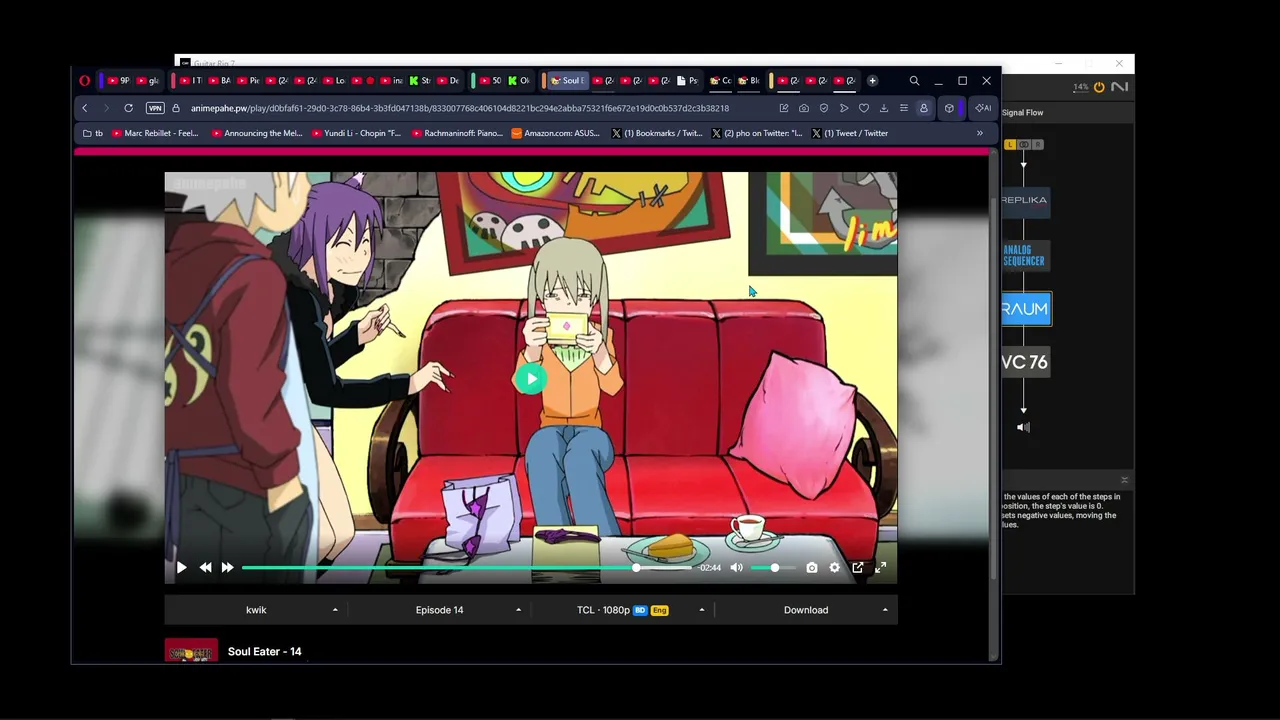Select the Analog Sequencer module in Guitar Rig
The image size is (1280, 720).
(1024, 256)
